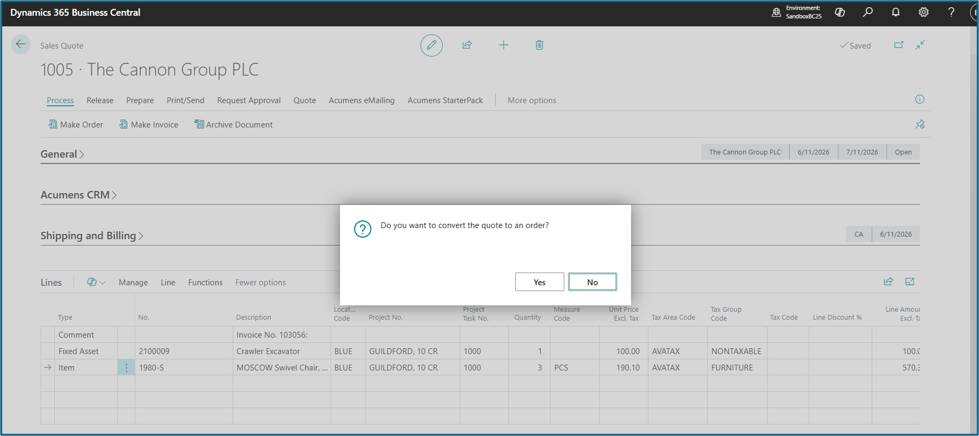979x436 pixels.
Task: Click CA summary in Shipping and Billing
Action: tap(859, 234)
